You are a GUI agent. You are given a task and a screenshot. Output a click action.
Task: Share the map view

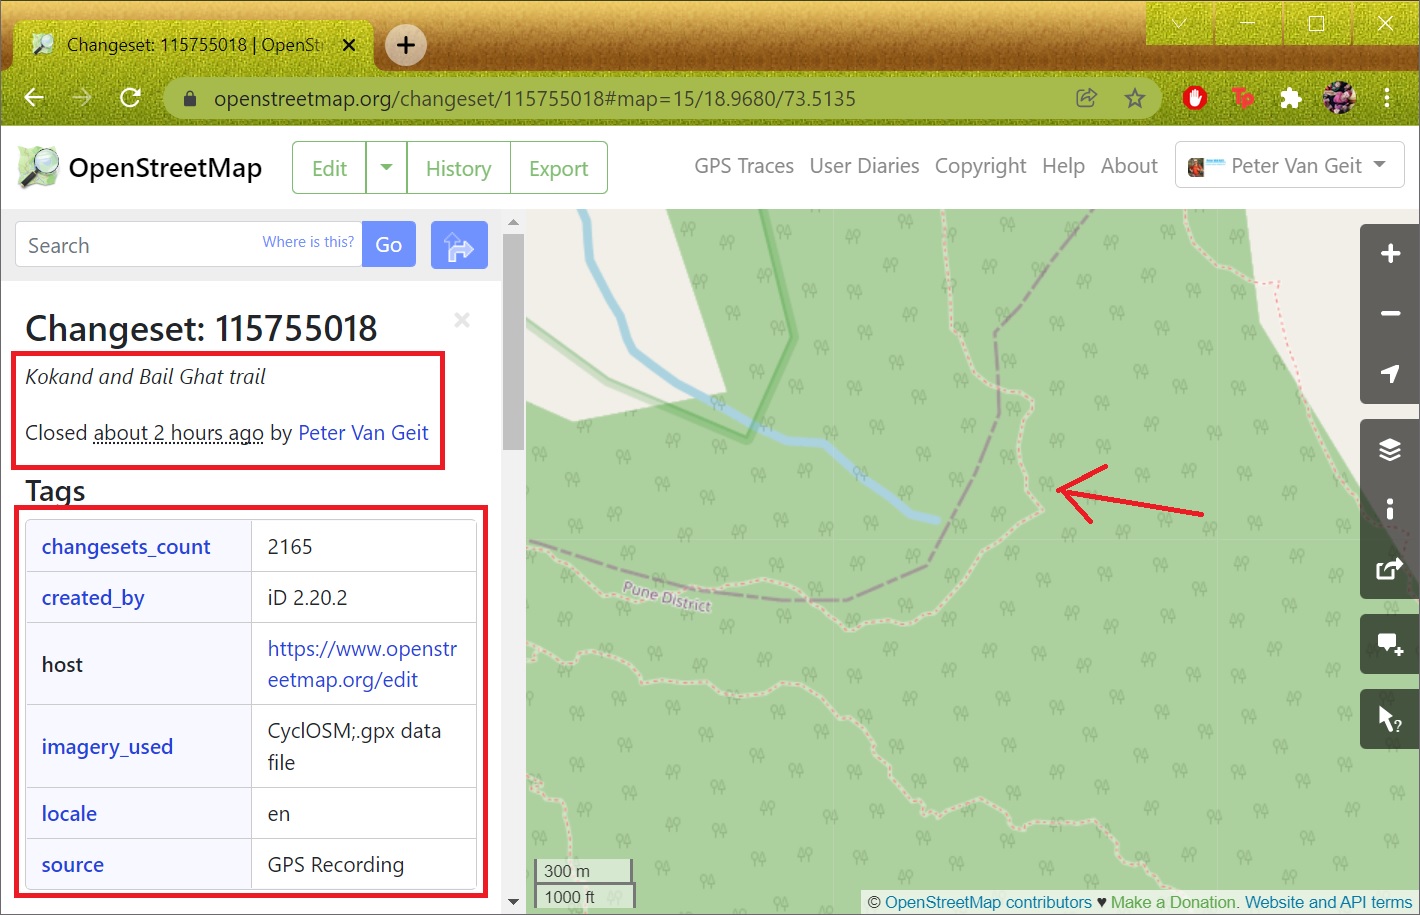point(1390,569)
